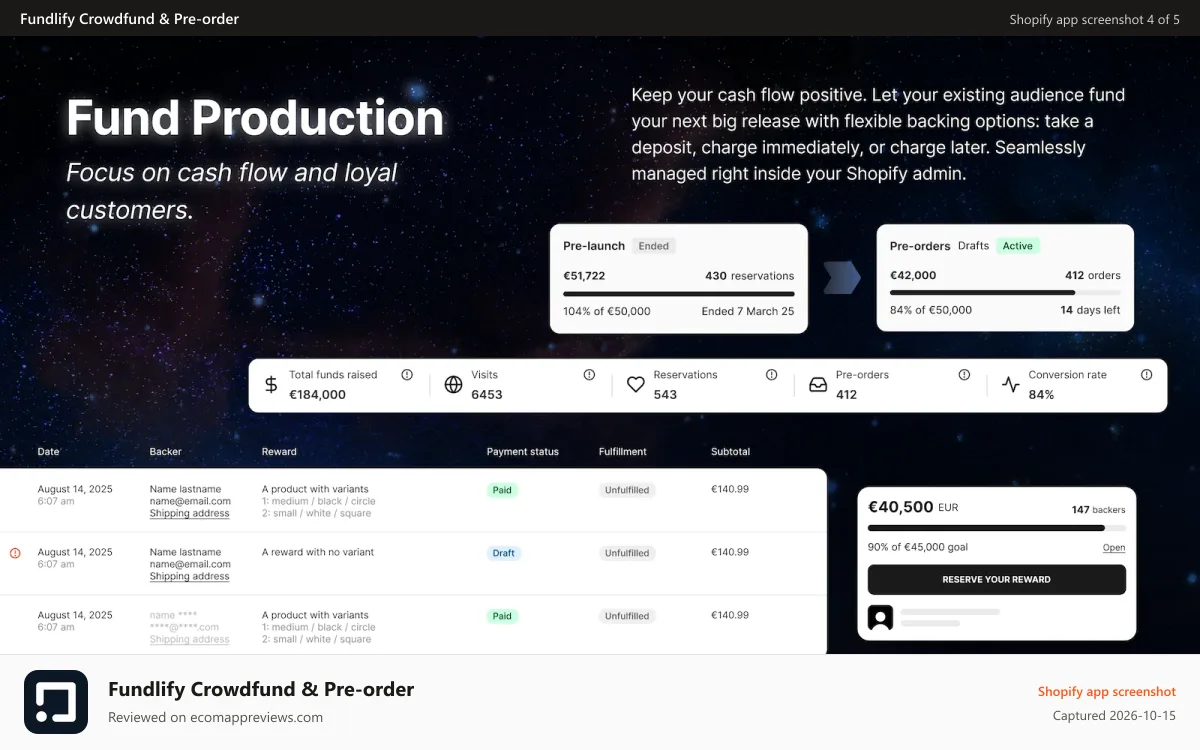Click the Pre-launch card title
The height and width of the screenshot is (750, 1200).
pyautogui.click(x=594, y=246)
